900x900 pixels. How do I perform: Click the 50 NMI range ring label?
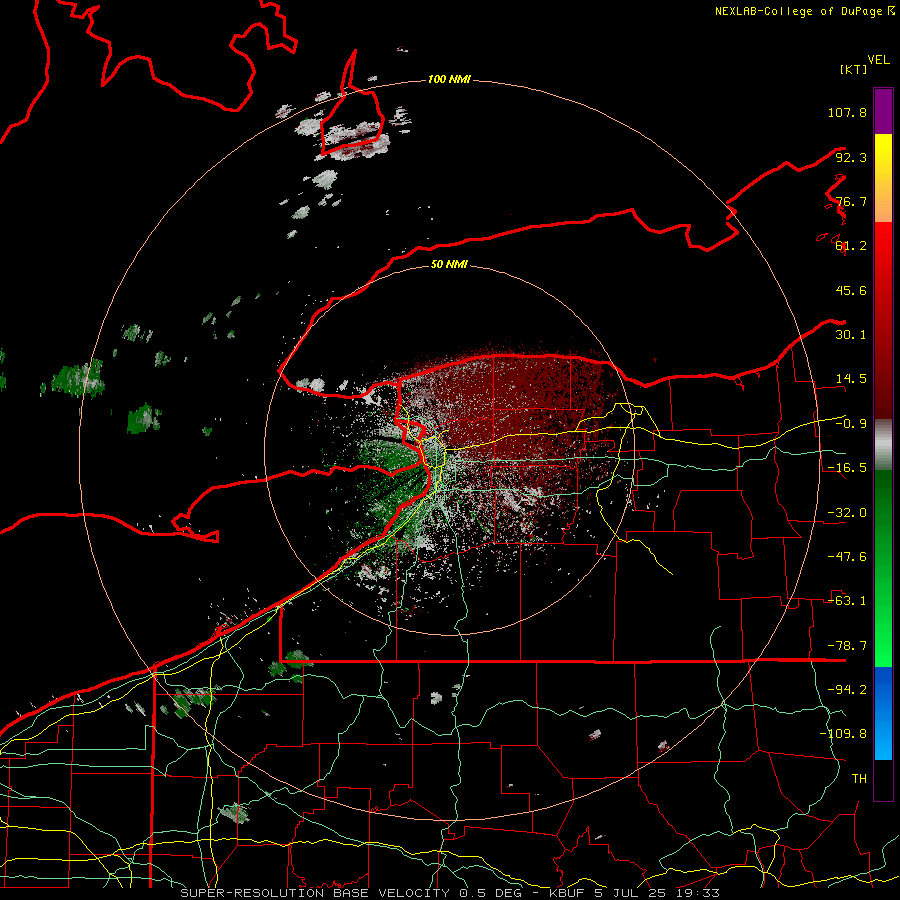449,265
